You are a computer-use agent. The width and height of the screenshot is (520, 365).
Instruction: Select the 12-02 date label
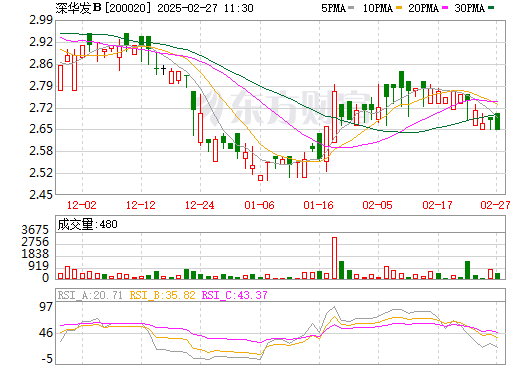82,205
